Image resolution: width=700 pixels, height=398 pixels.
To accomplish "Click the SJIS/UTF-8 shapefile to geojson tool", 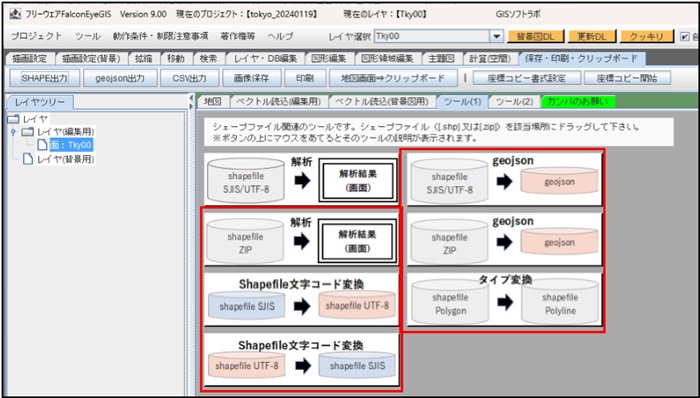I will pyautogui.click(x=504, y=179).
